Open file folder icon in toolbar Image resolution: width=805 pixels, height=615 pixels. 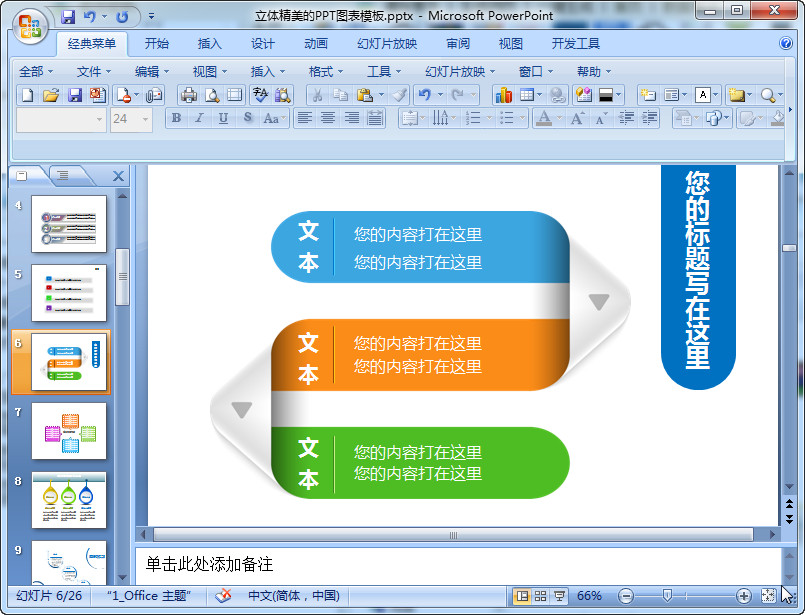51,95
